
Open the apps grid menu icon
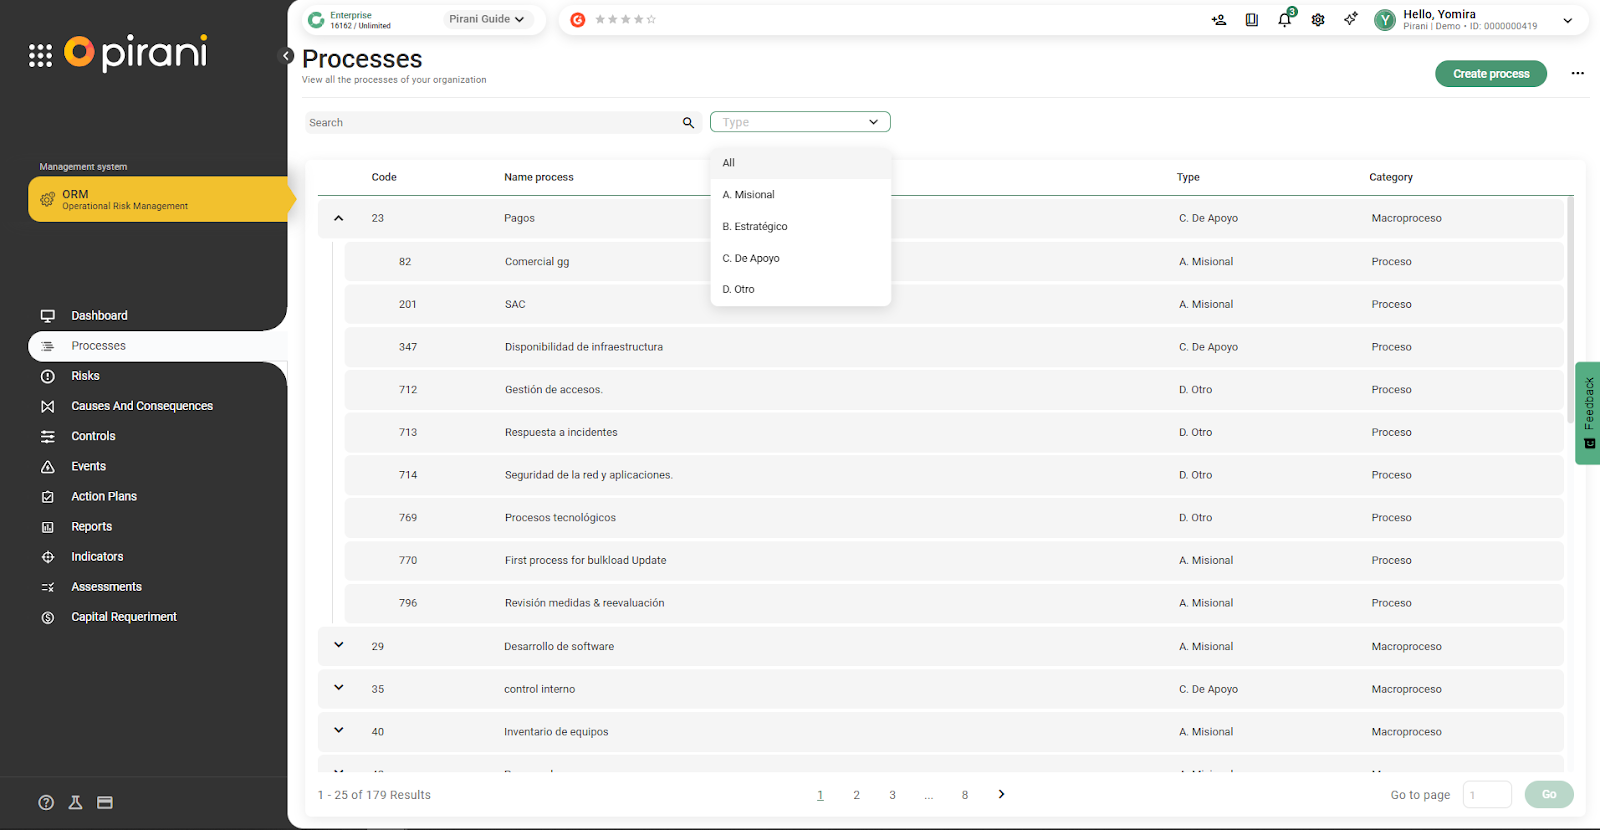40,56
